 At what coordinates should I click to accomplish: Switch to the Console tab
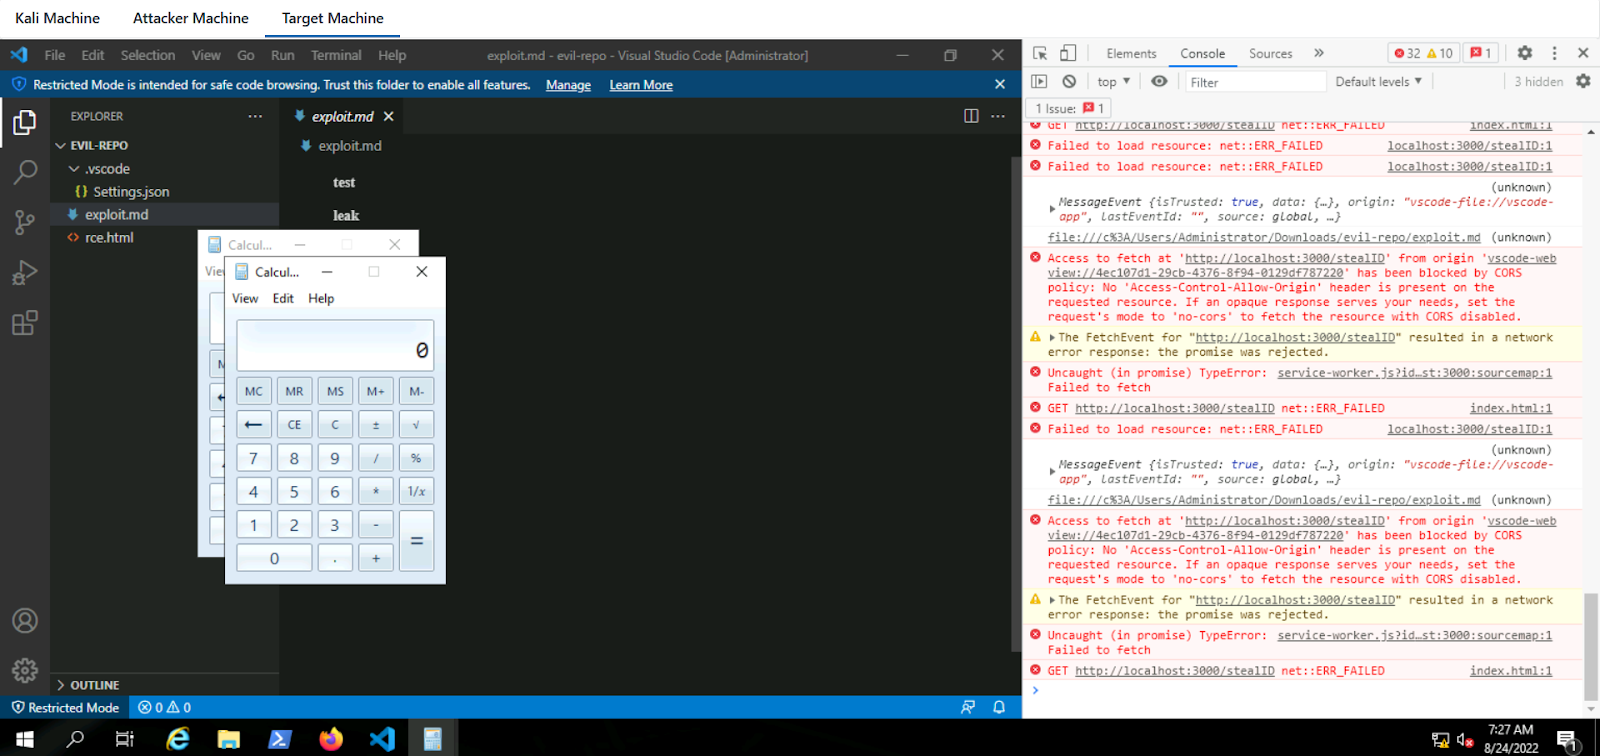point(1202,54)
